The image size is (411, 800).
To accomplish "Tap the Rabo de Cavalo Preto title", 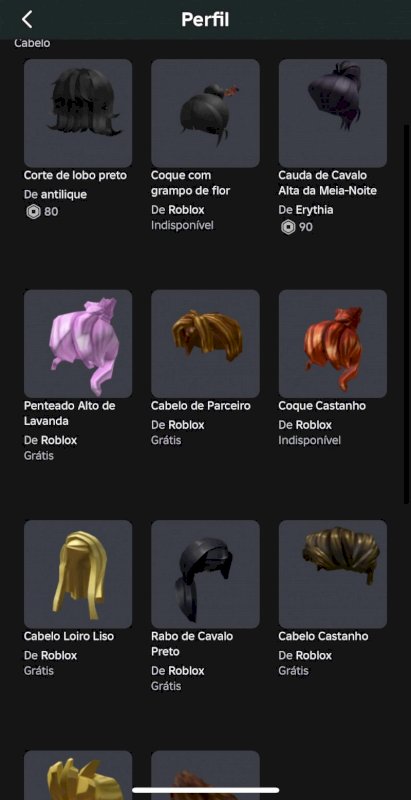I will click(192, 644).
